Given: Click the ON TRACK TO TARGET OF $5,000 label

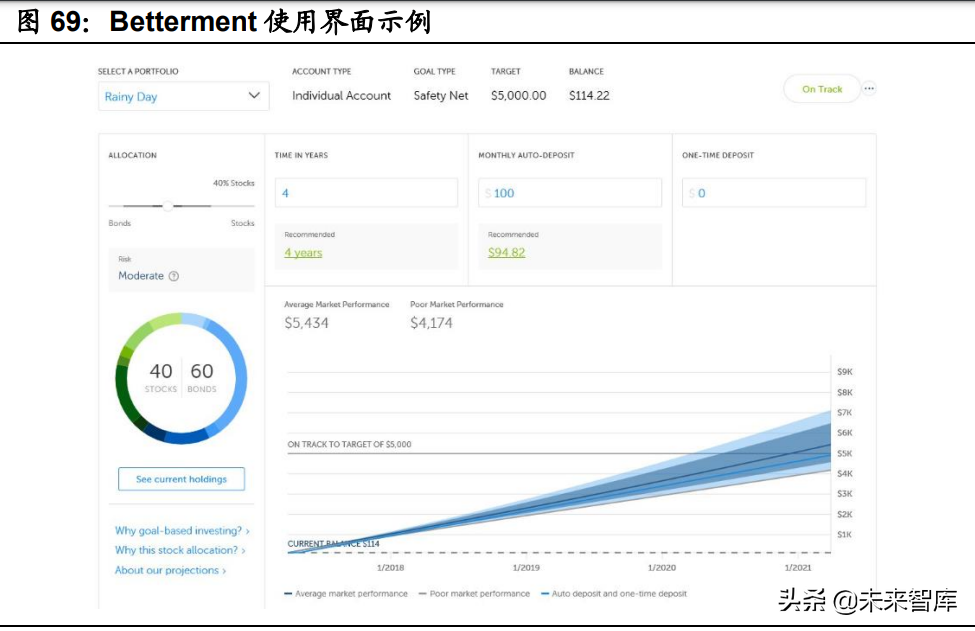Looking at the screenshot, I should 349,444.
